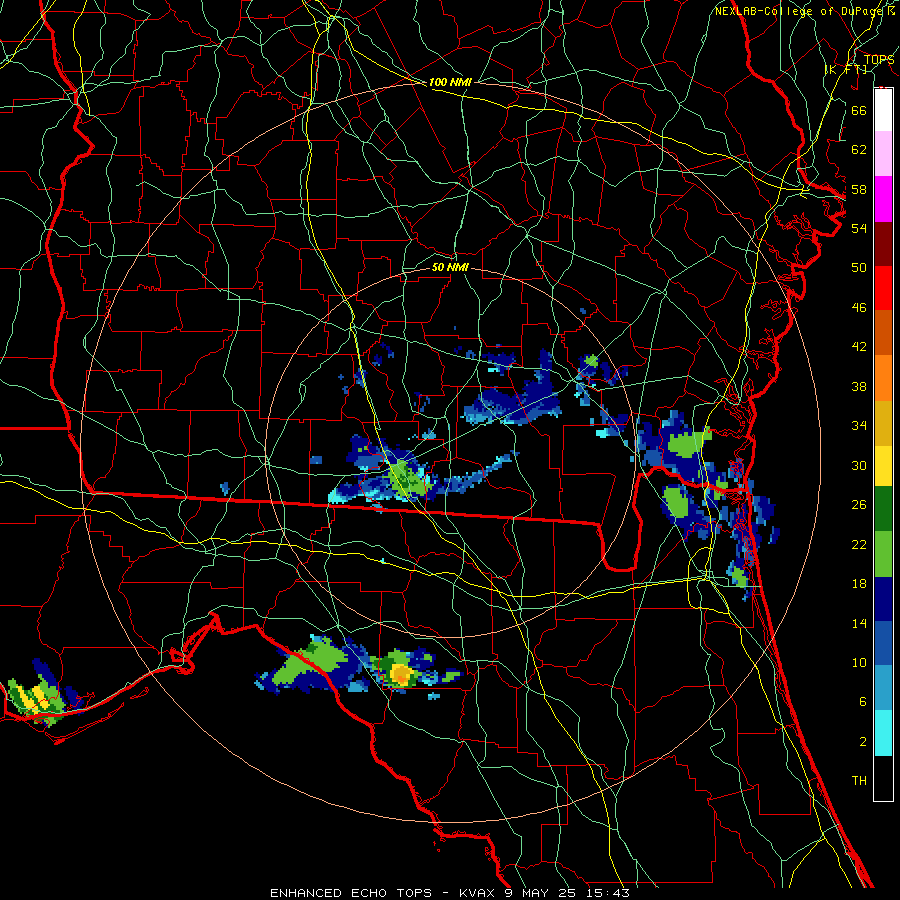This screenshot has width=900, height=900.
Task: Click the bright red 46 kft swatch
Action: [x=883, y=288]
